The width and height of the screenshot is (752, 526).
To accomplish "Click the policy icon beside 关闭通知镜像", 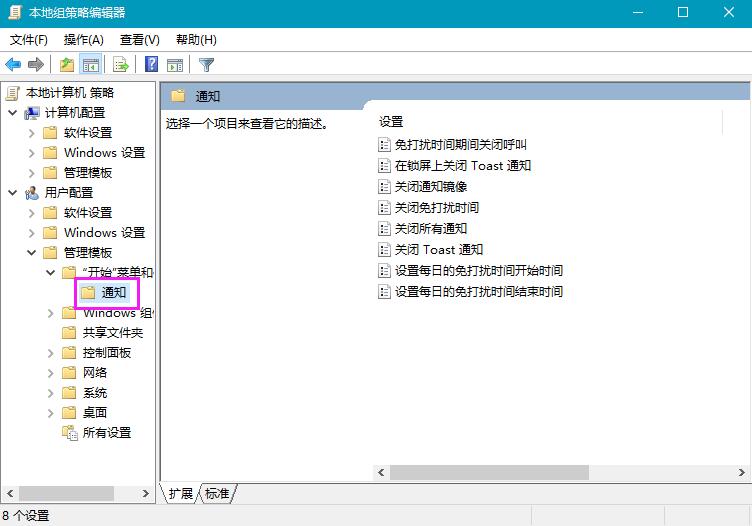I will coord(384,187).
